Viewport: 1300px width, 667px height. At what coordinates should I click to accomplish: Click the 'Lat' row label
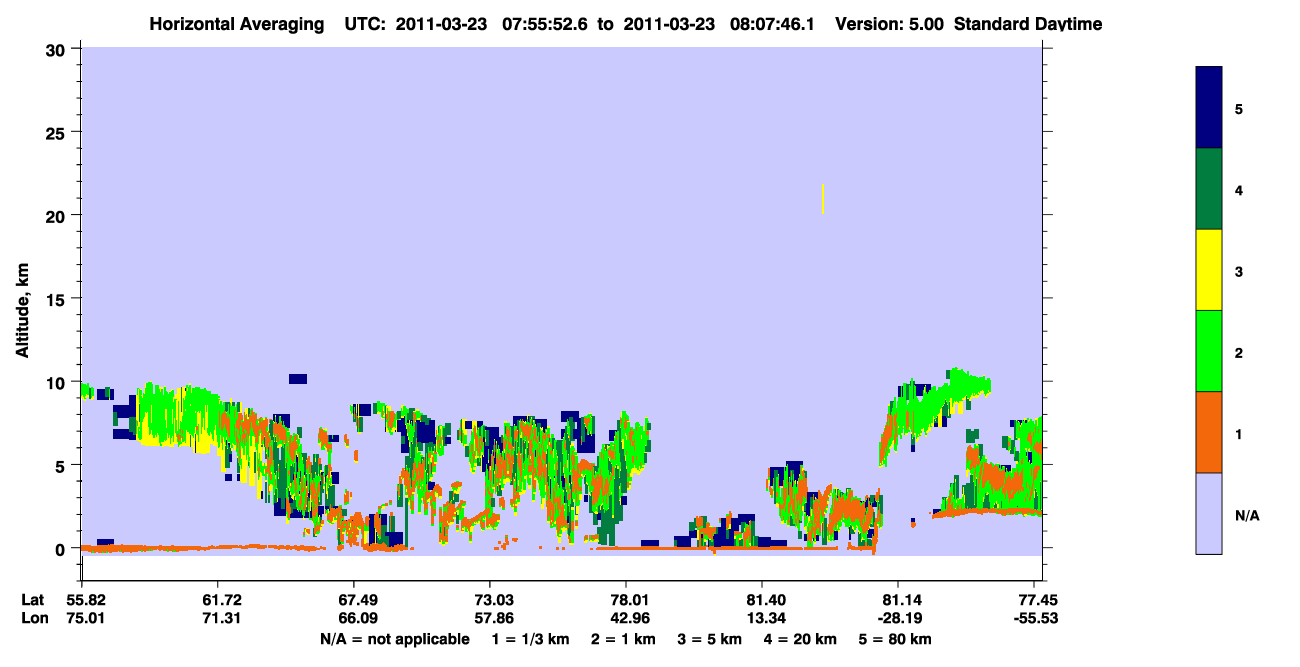pyautogui.click(x=33, y=600)
